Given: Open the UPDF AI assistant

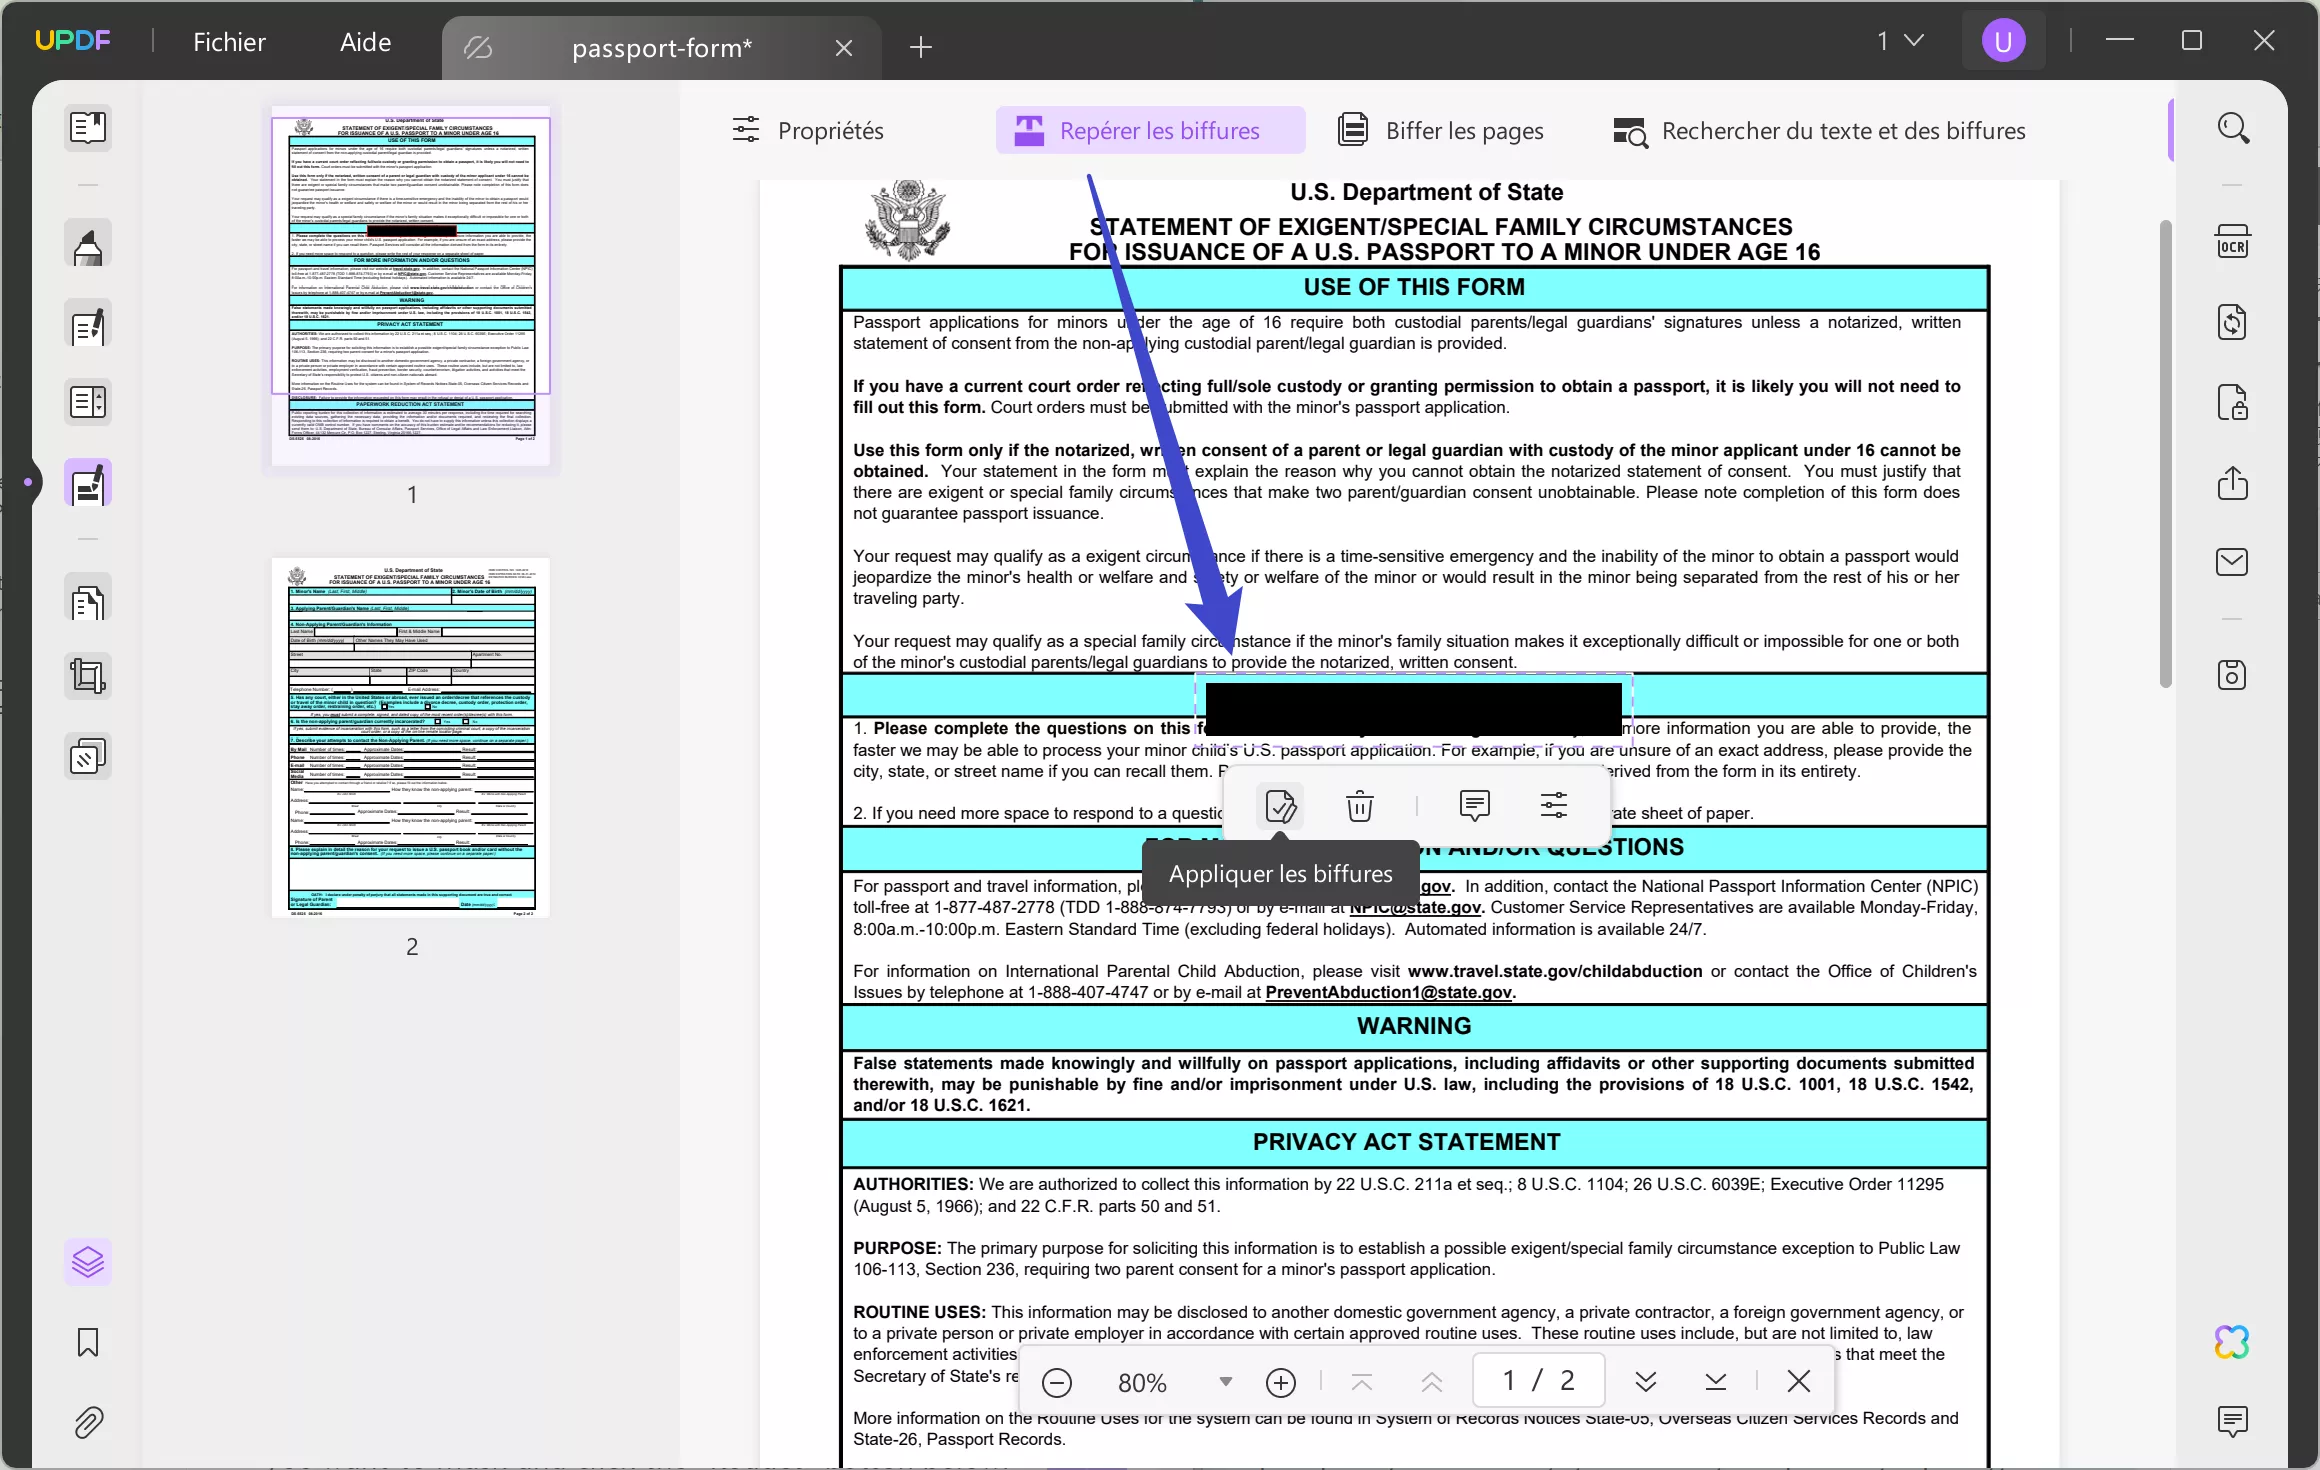Looking at the screenshot, I should pyautogui.click(x=2232, y=1341).
